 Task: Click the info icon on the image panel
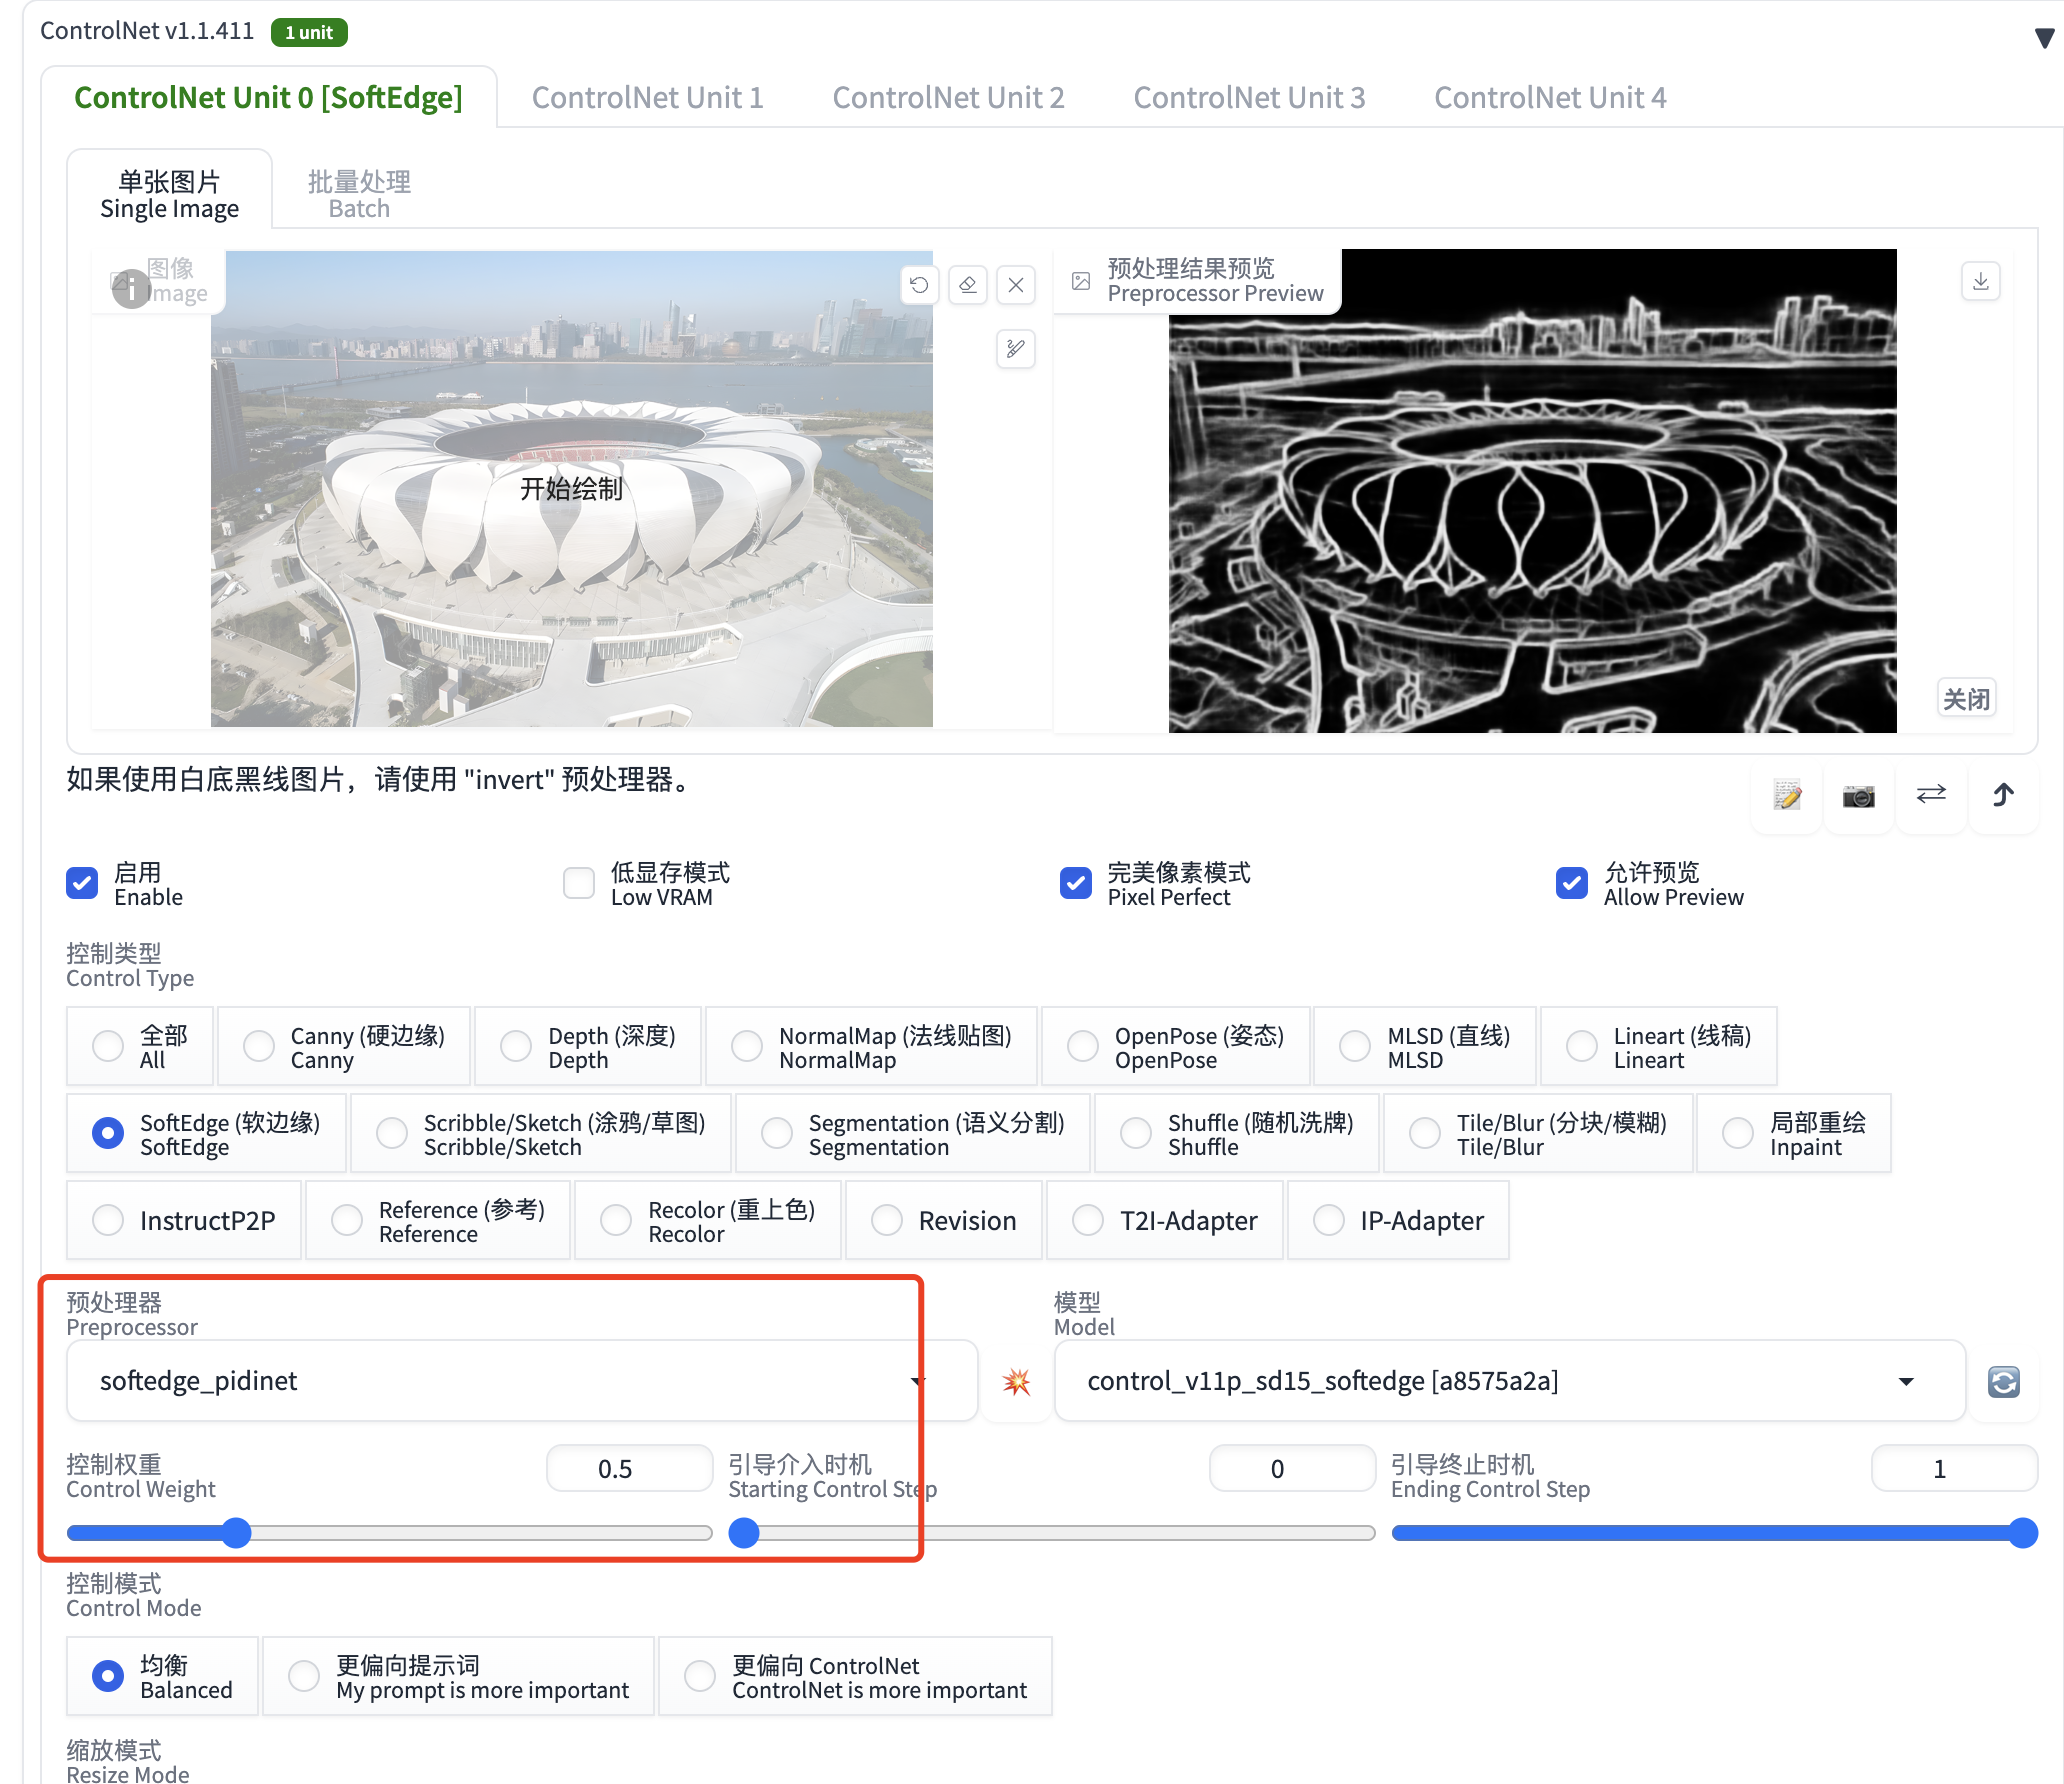coord(131,289)
